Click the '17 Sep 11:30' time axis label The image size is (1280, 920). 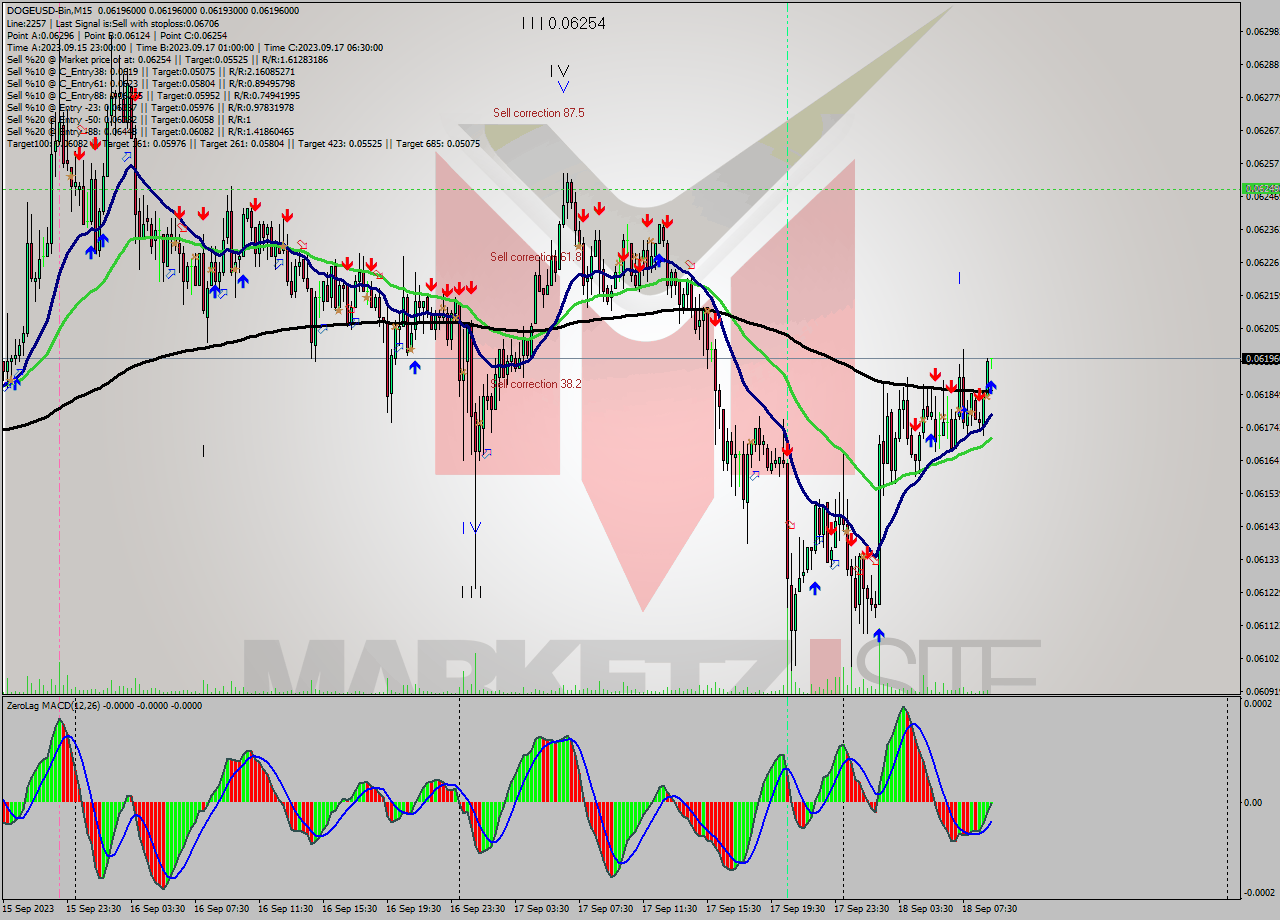pos(670,909)
